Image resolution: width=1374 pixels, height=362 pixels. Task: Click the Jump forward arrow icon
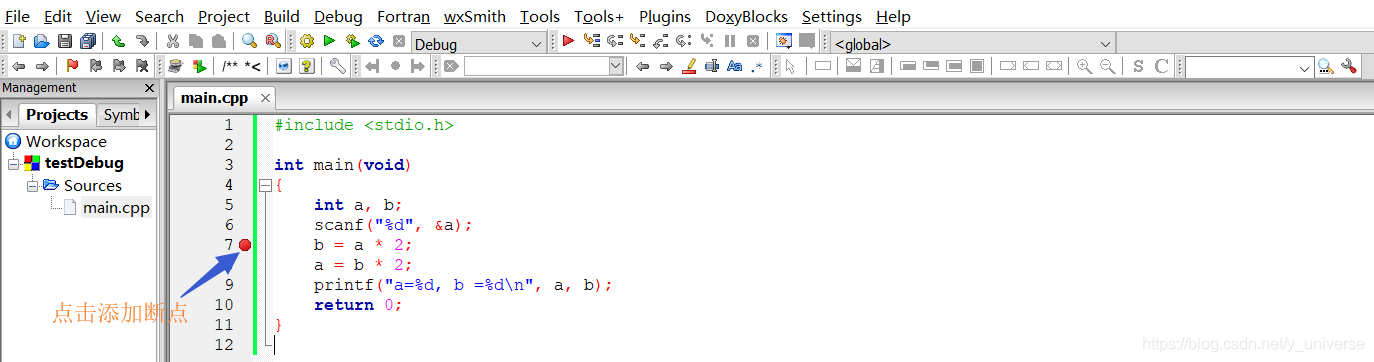41,66
